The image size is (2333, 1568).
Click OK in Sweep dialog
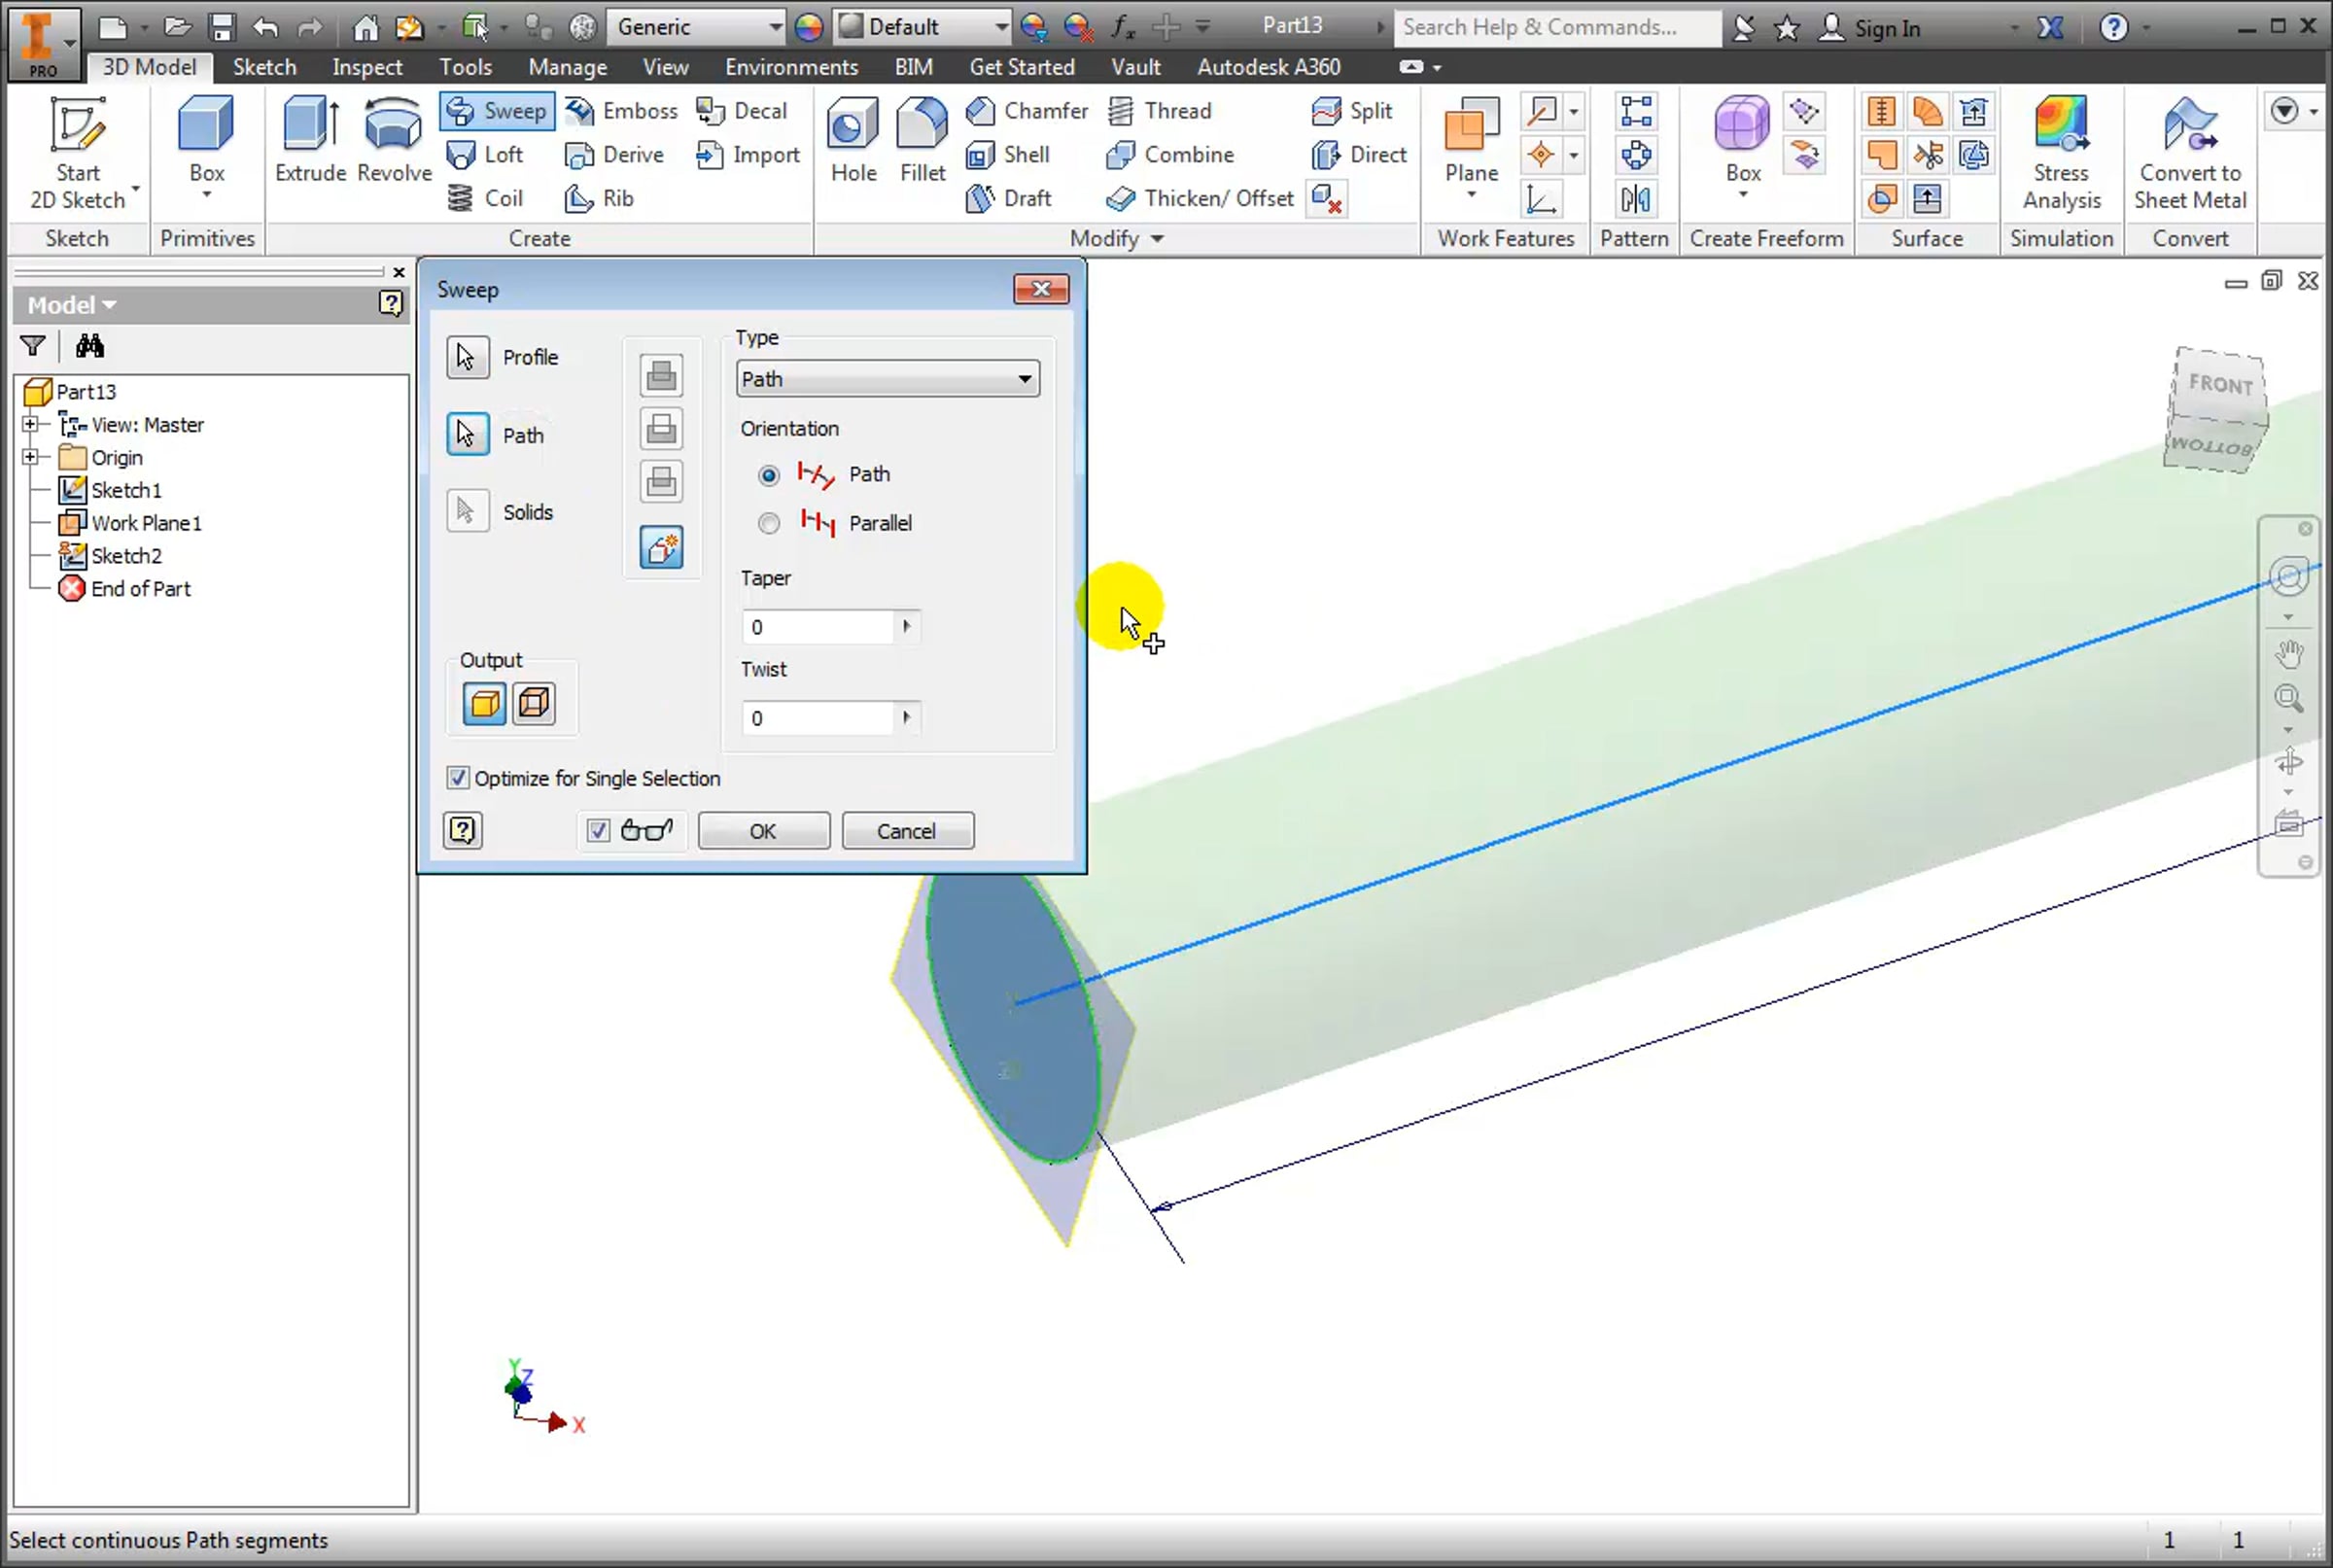(763, 831)
